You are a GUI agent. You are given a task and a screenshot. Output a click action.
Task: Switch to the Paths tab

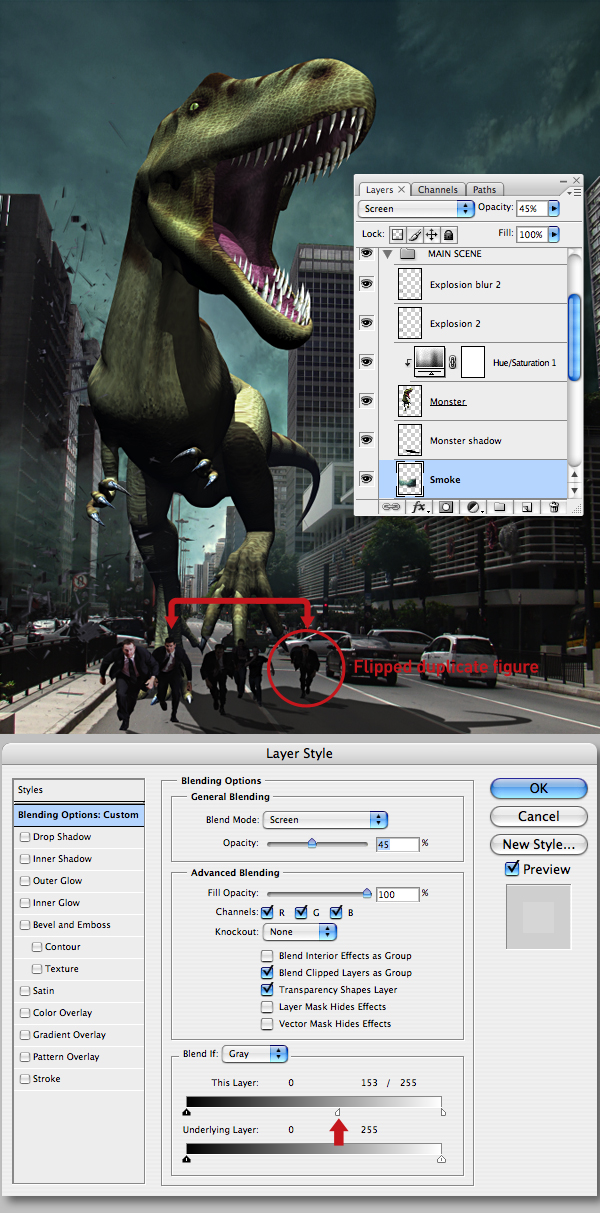point(484,190)
